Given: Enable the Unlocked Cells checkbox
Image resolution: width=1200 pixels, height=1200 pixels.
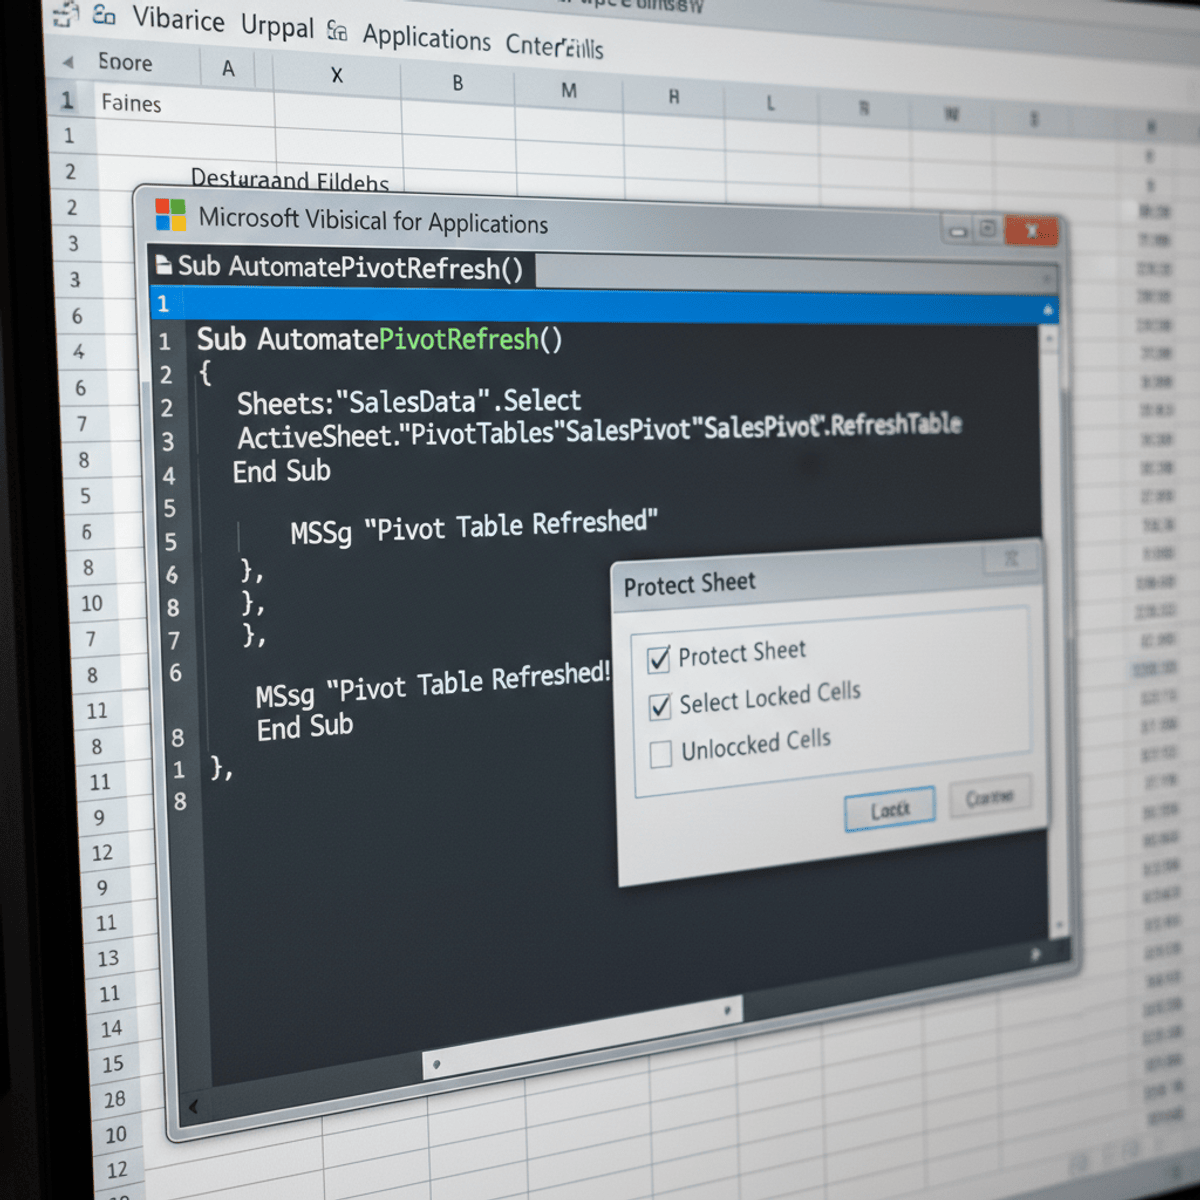Looking at the screenshot, I should 659,753.
